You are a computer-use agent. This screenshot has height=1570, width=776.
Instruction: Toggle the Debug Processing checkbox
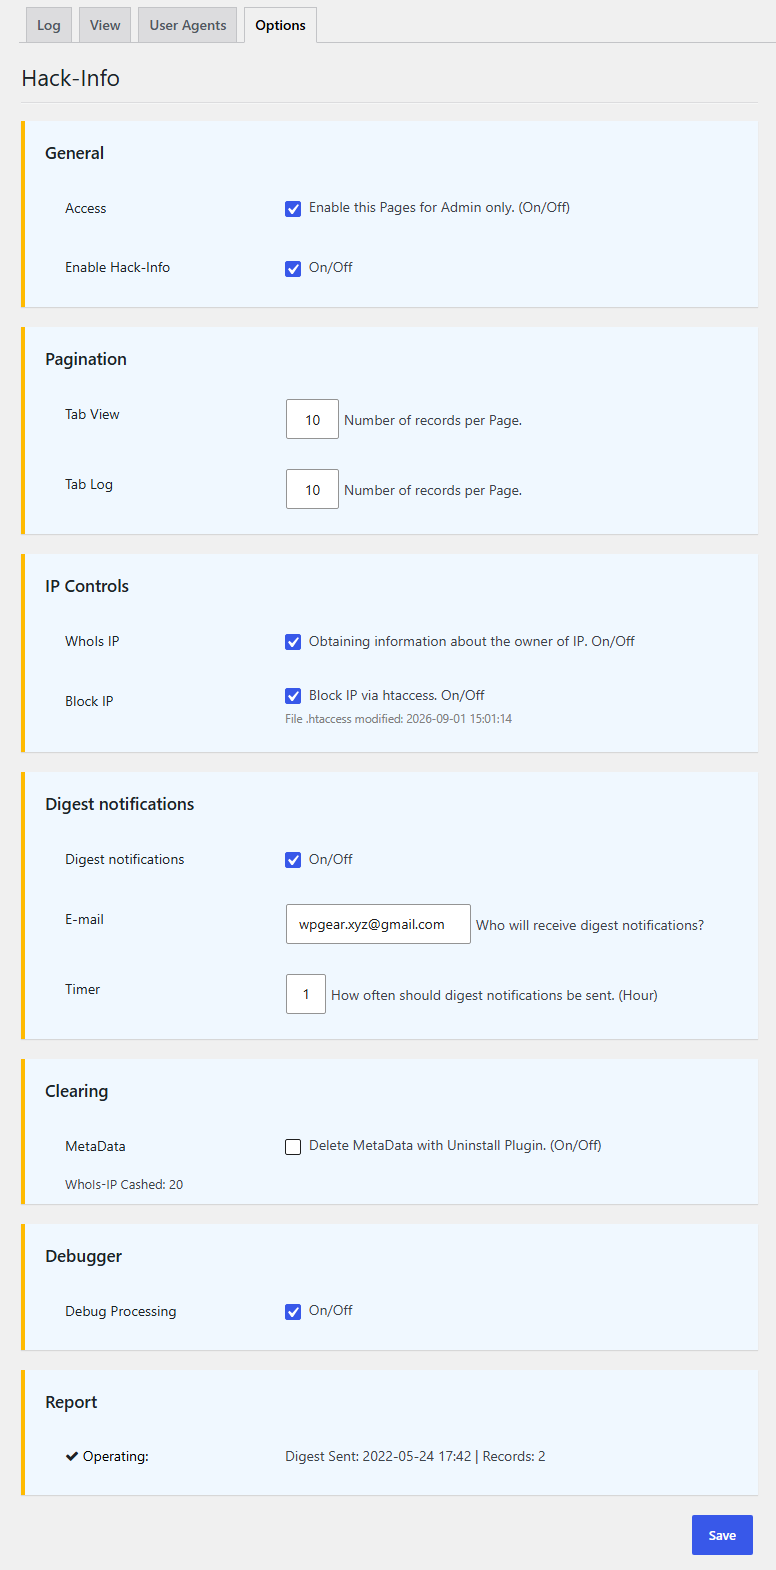293,1312
